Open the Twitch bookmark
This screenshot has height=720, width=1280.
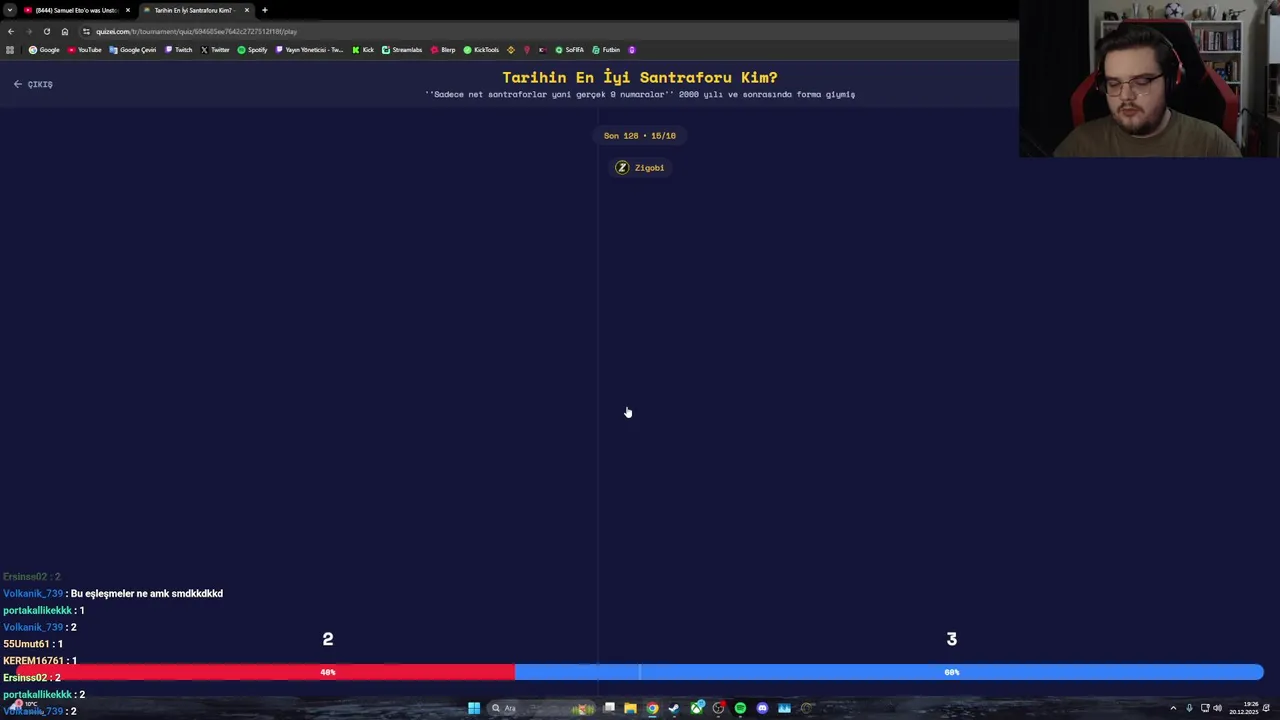[179, 50]
